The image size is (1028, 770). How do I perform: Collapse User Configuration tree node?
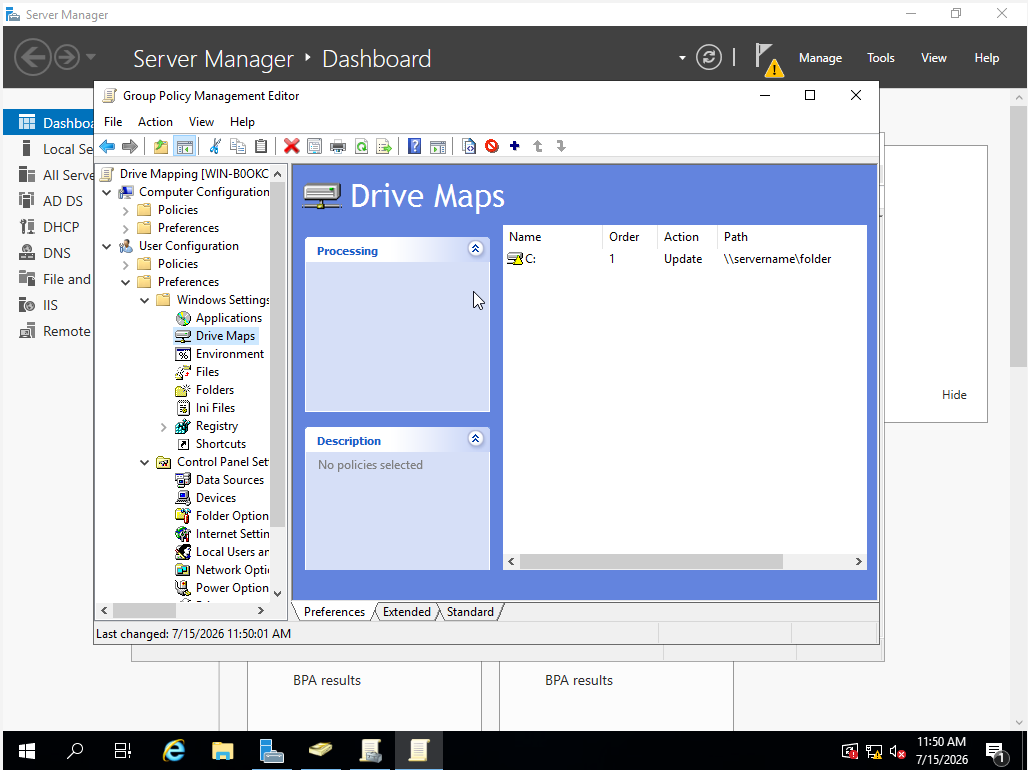coord(107,246)
